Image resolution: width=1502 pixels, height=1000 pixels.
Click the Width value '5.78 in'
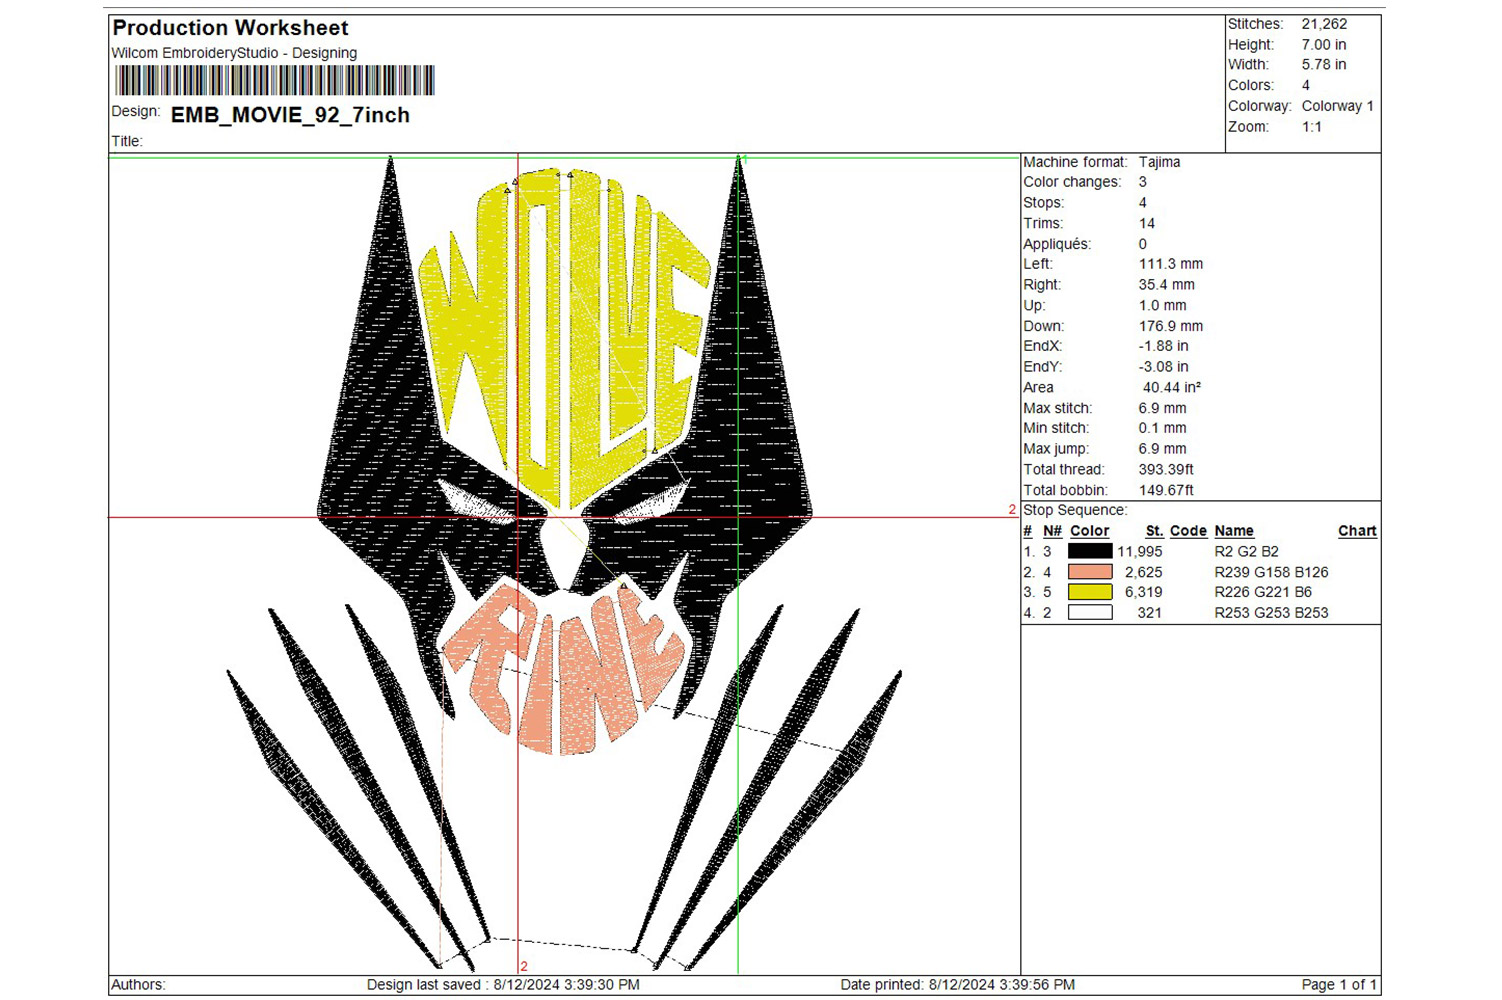coord(1323,65)
